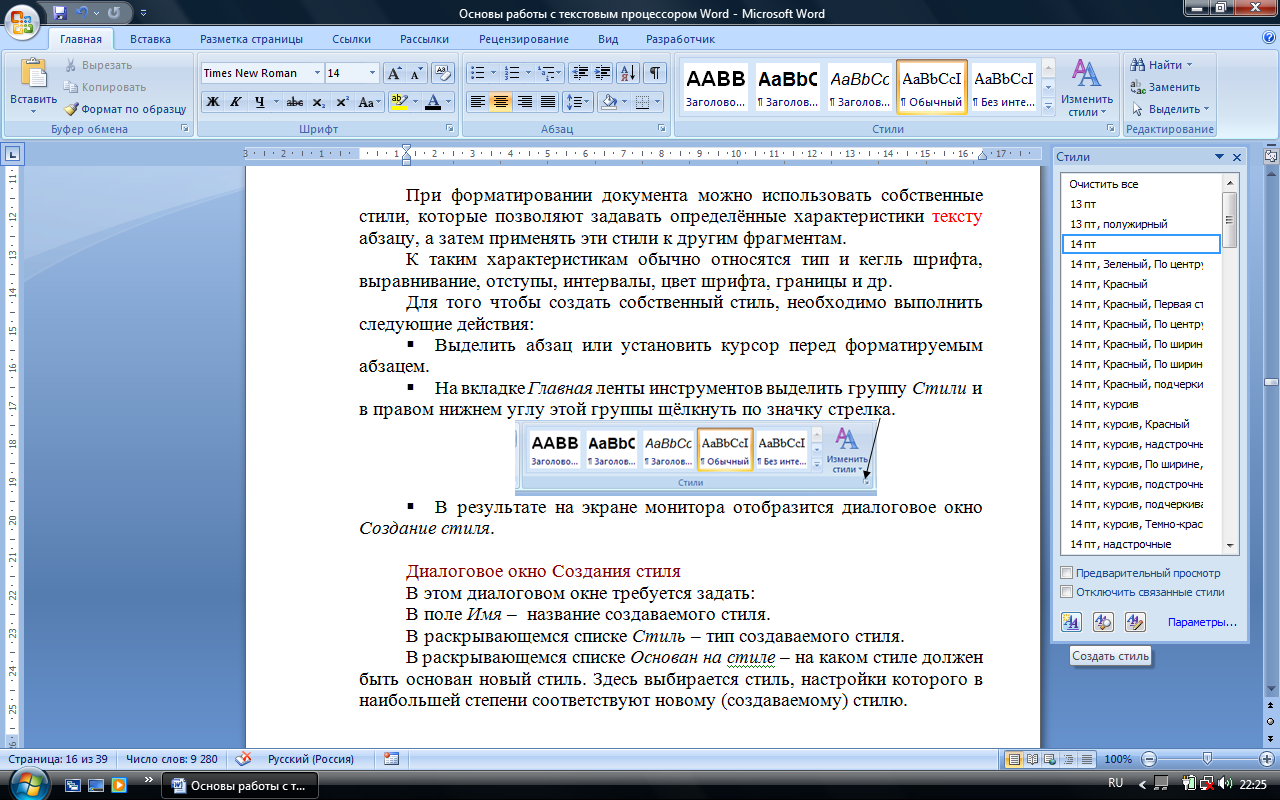Switch to Web Layout view

point(1051,759)
